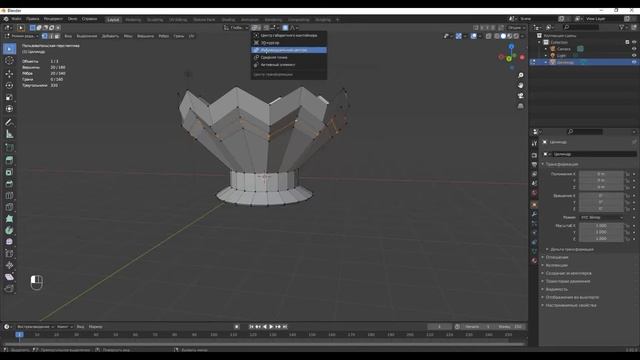Open the Render properties tab
Viewport: 640px width, 360px height.
[534, 155]
